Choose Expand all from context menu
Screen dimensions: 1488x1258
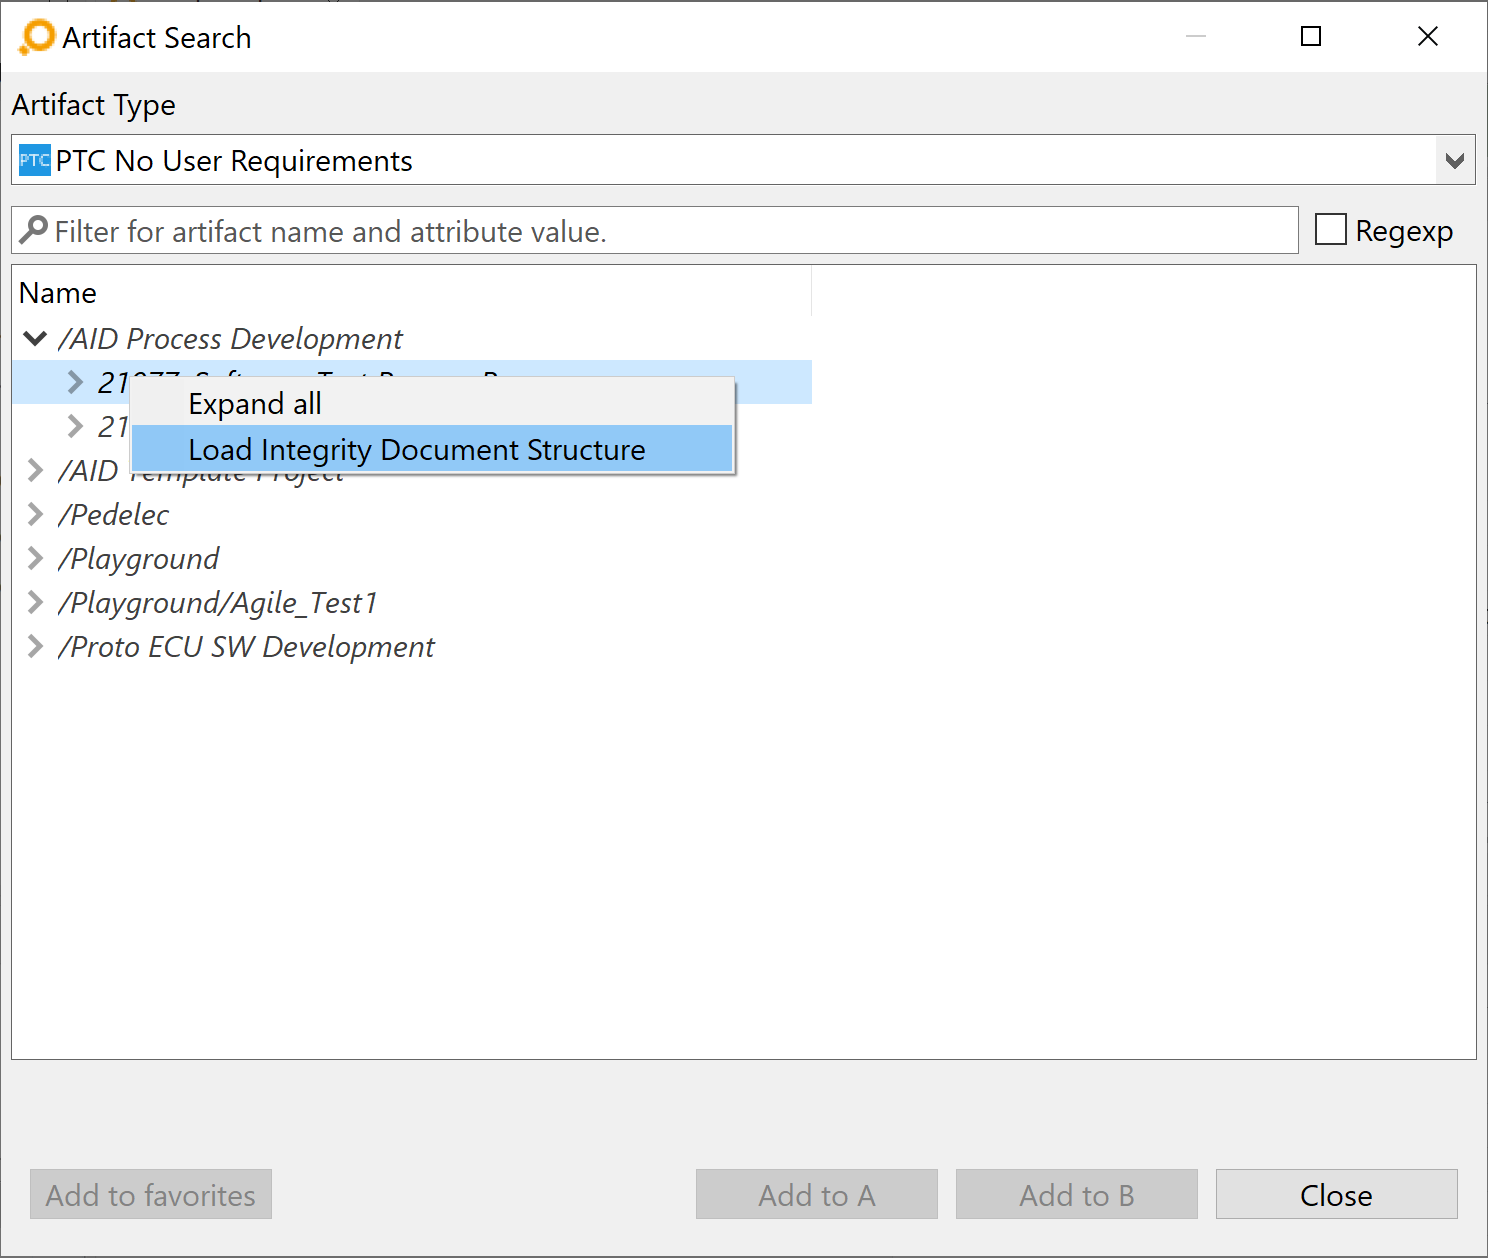[432, 403]
